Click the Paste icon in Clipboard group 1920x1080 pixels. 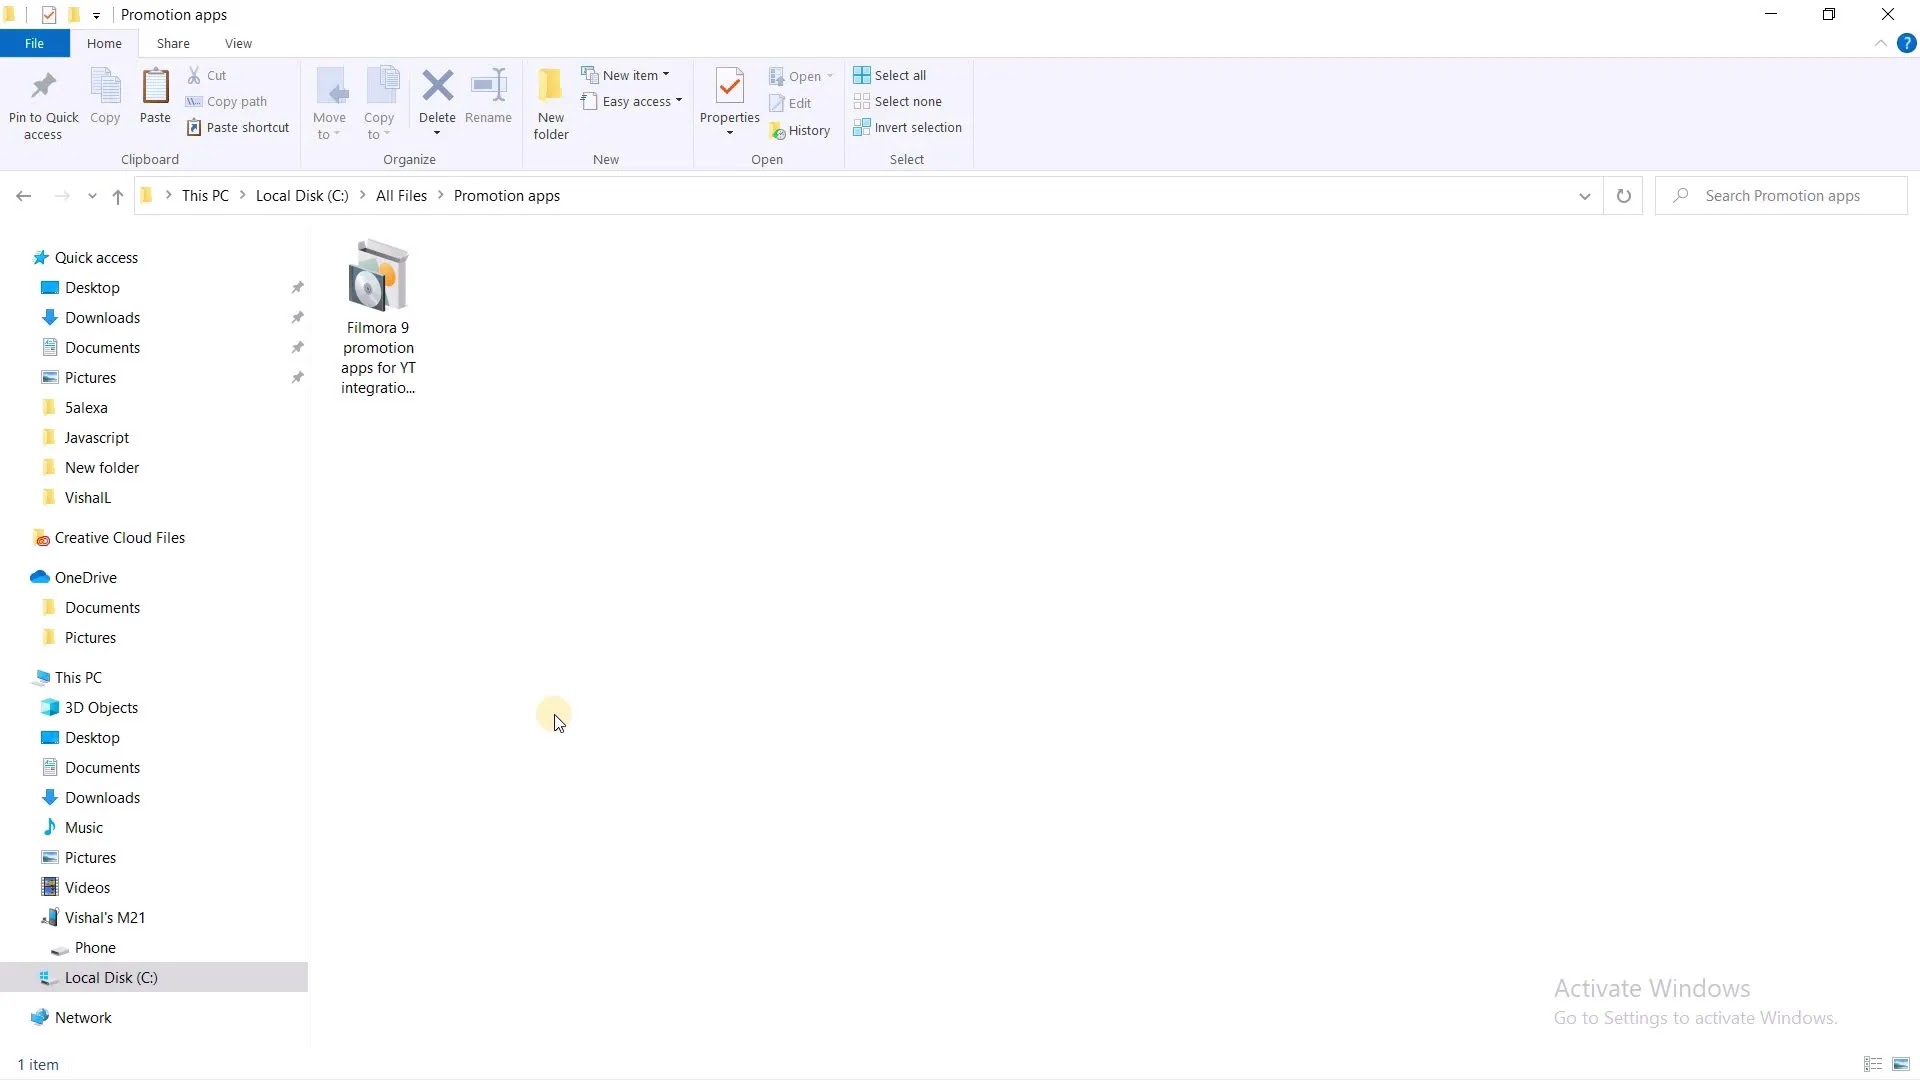tap(155, 88)
